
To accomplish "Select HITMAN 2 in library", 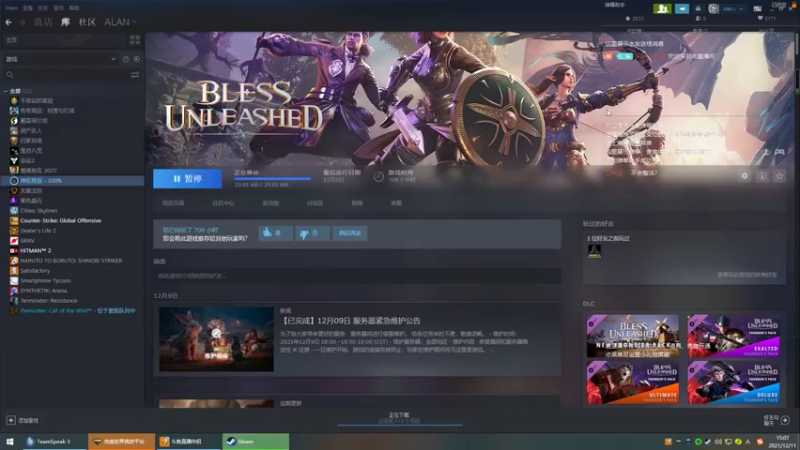I will (35, 251).
